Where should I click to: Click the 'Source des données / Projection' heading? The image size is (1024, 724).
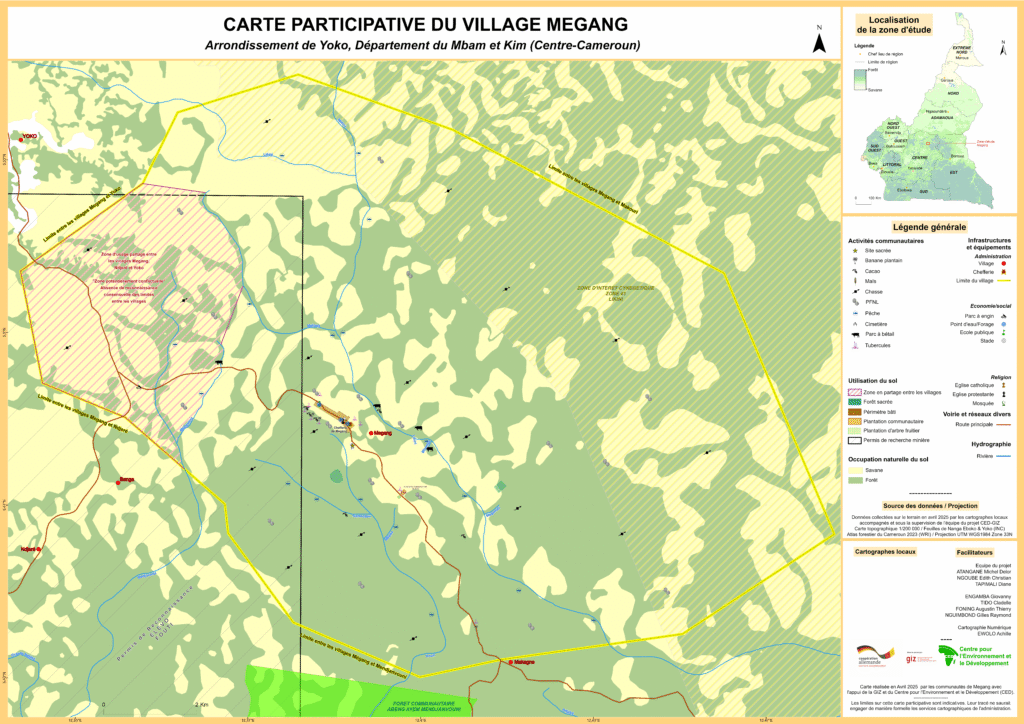(x=930, y=505)
